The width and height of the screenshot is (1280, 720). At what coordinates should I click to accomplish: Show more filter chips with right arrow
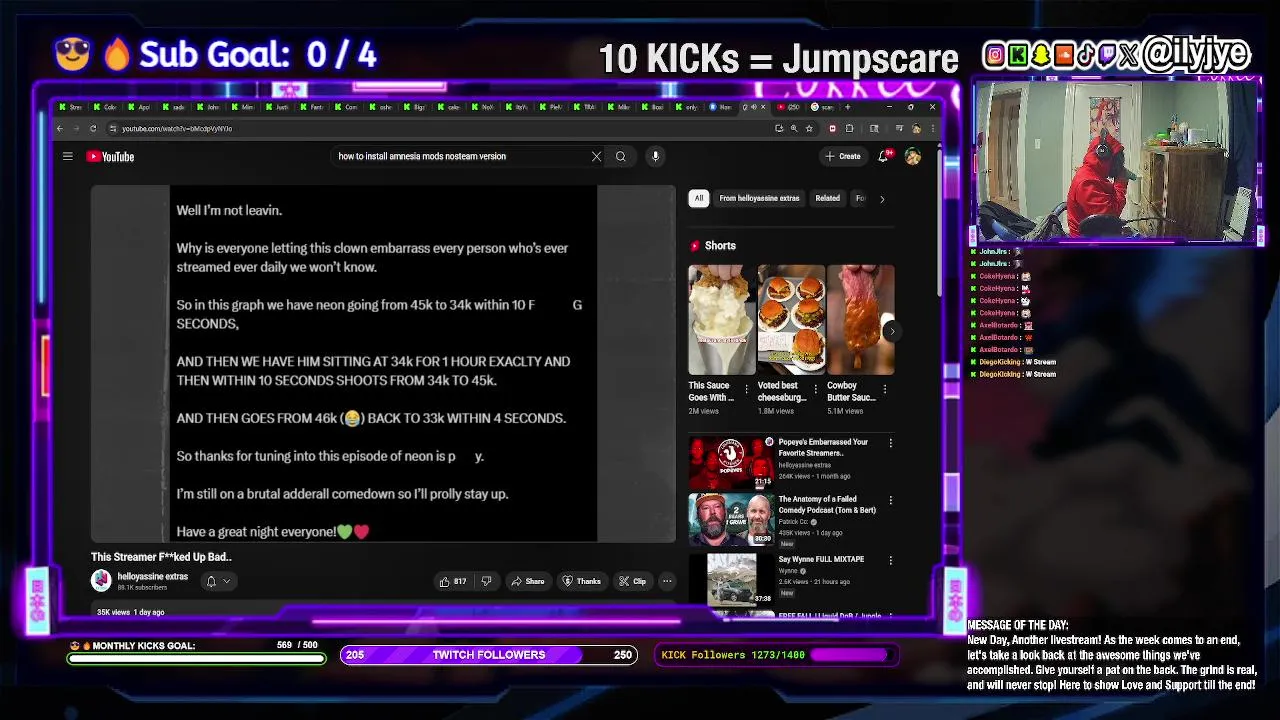(x=881, y=199)
